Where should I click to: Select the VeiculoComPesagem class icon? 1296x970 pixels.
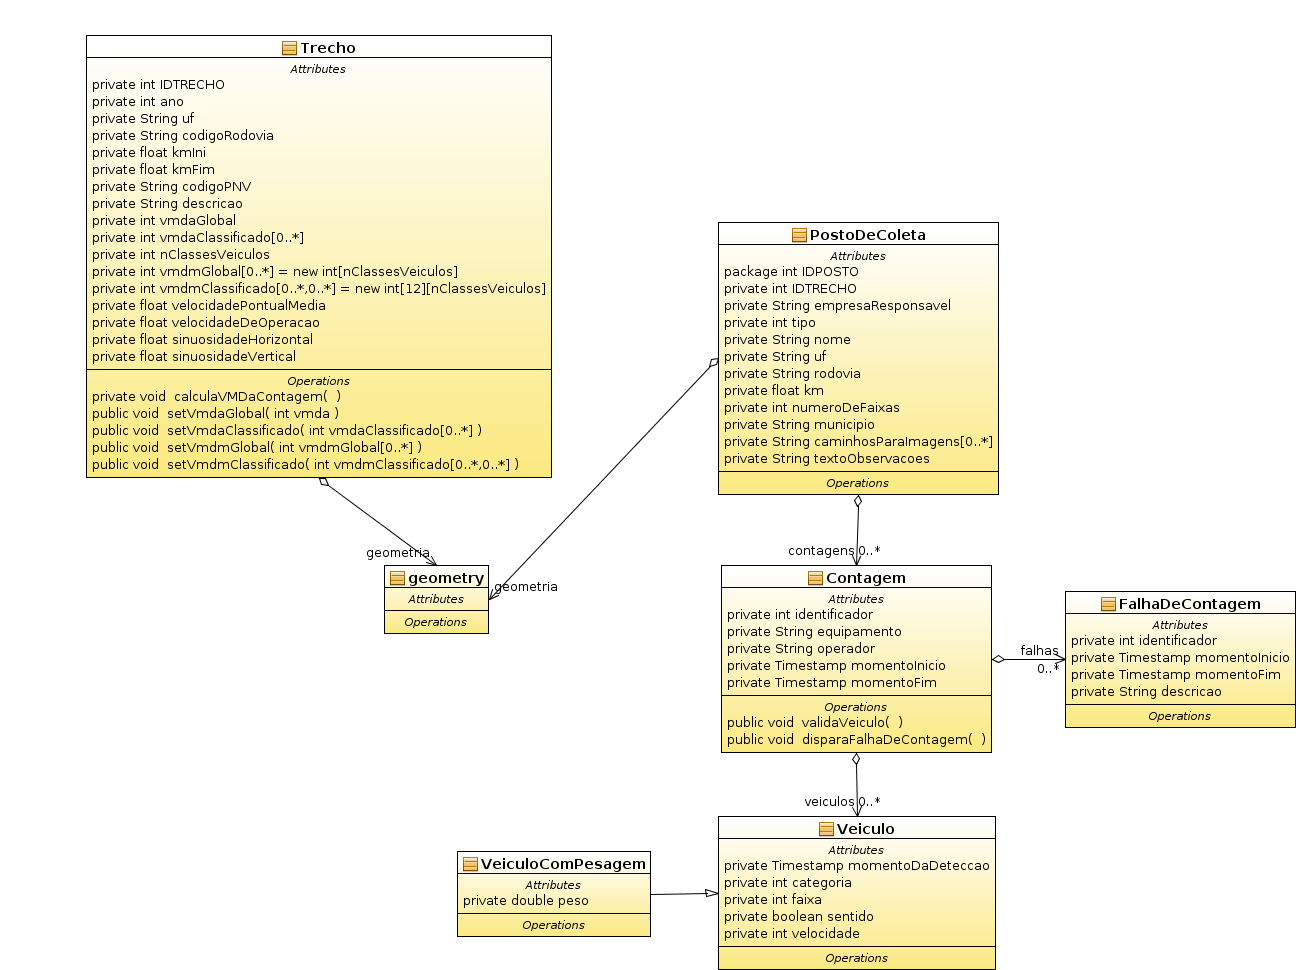pos(470,864)
